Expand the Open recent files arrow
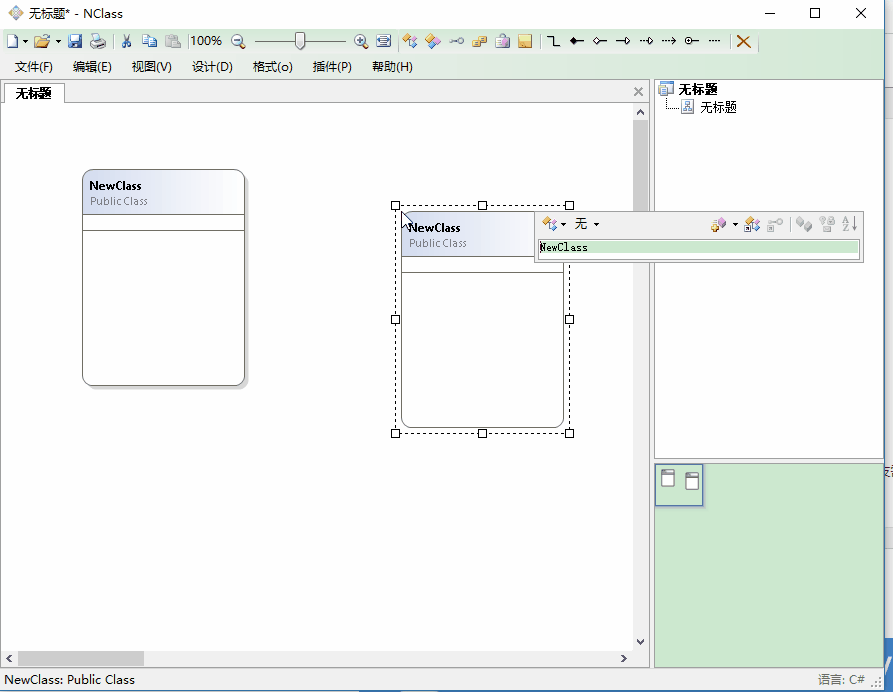This screenshot has width=893, height=692. point(58,42)
